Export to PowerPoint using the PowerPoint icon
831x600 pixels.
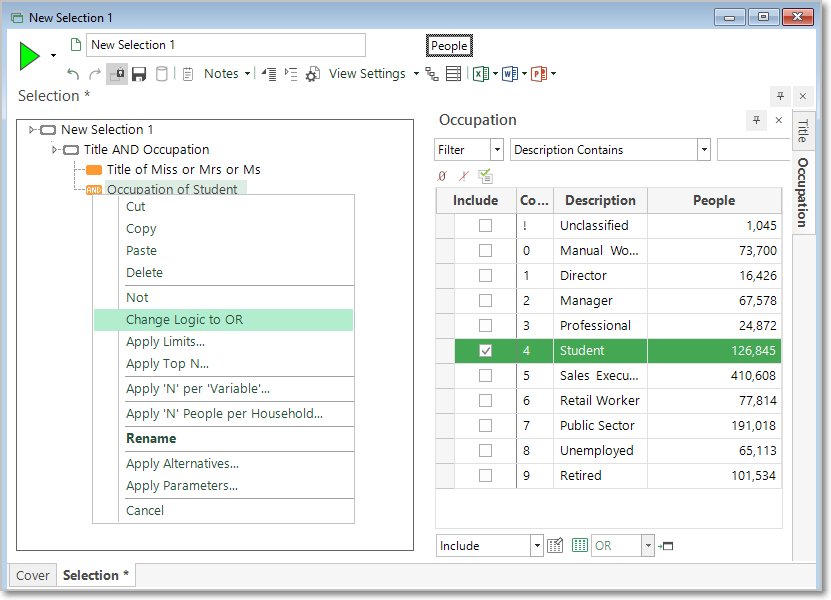(x=538, y=74)
